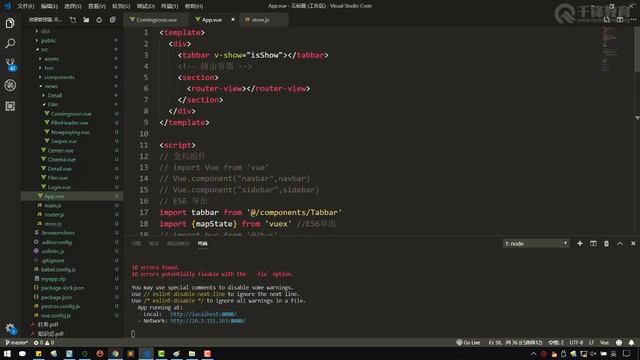Open the terminal selector dropdown showing node
The height and width of the screenshot is (360, 640).
click(536, 244)
